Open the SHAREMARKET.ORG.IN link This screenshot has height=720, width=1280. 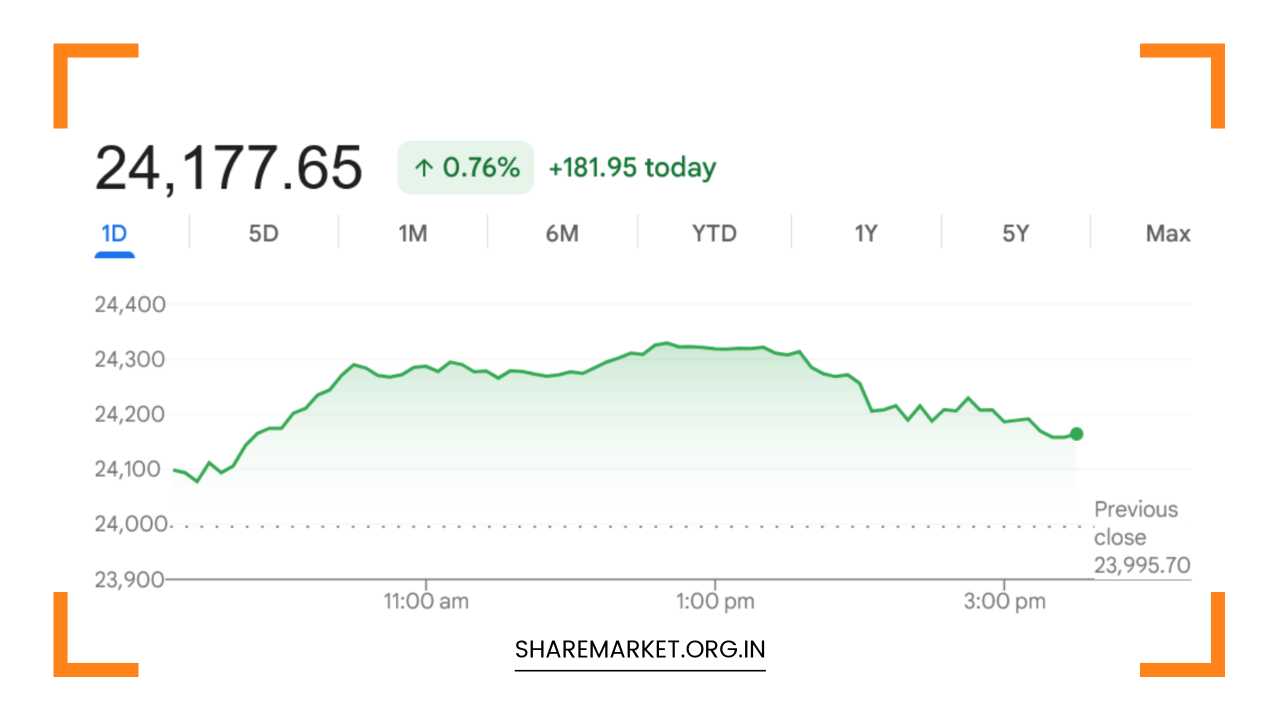(640, 650)
